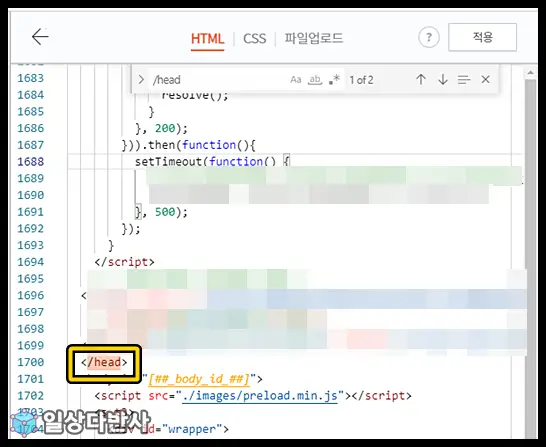This screenshot has height=447, width=546.
Task: Click the setTimeout(function() text
Action: coord(205,162)
